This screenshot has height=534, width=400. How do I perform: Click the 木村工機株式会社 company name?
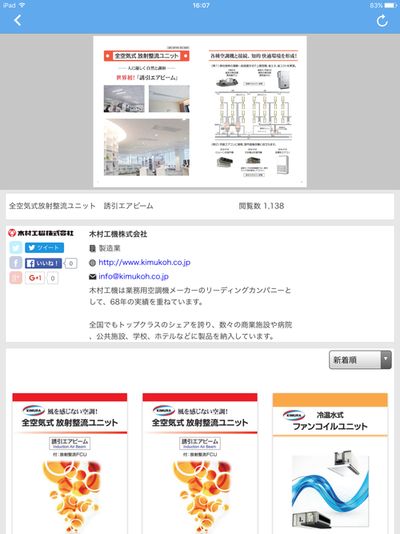coord(118,234)
